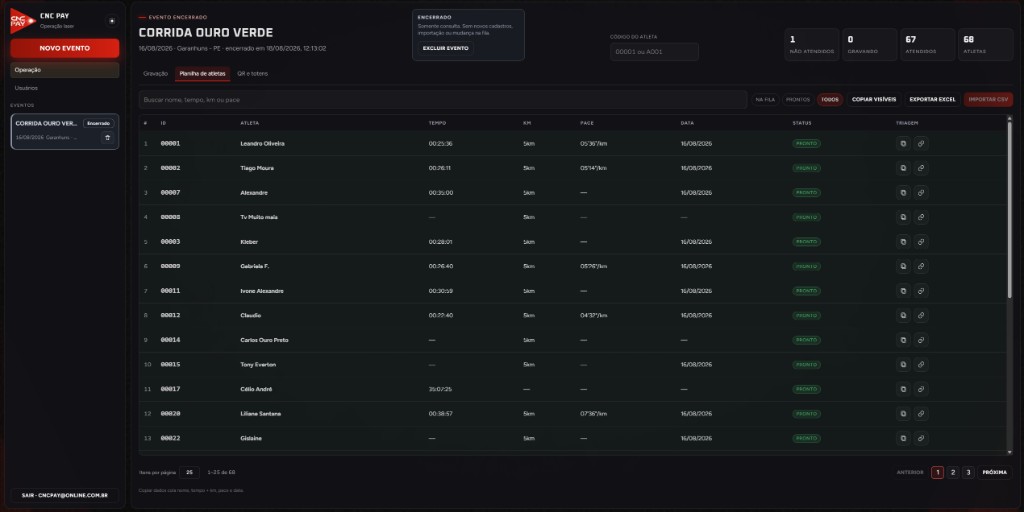Click the theme toggle icon beside the CNC PAY logo
This screenshot has width=1024, height=512.
pyautogui.click(x=112, y=21)
